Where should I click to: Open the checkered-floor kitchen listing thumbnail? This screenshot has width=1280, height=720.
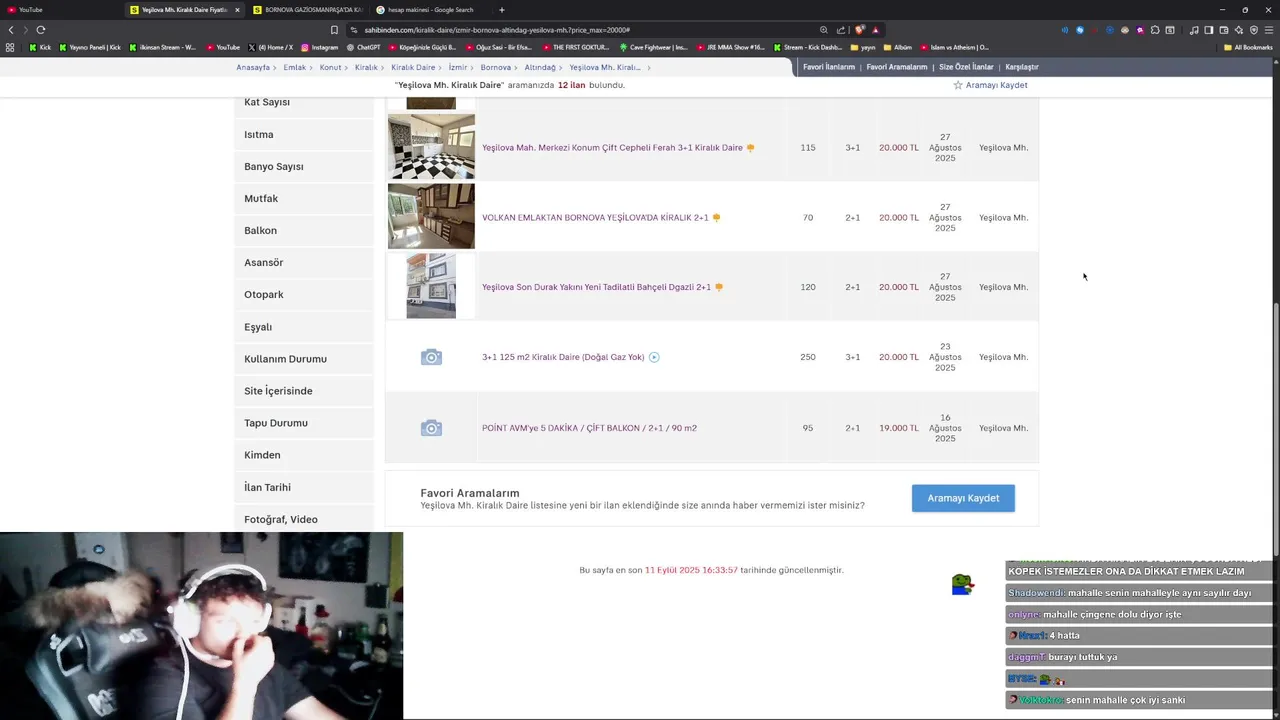431,147
